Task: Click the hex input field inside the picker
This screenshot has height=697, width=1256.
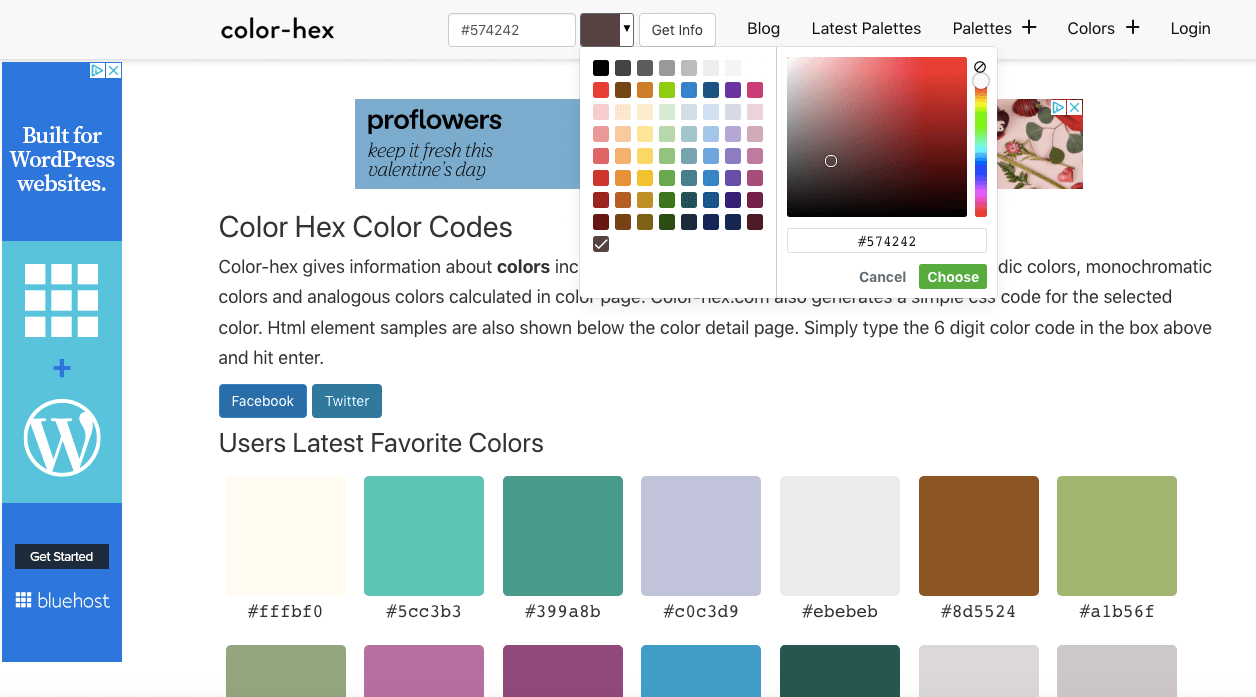Action: (886, 241)
